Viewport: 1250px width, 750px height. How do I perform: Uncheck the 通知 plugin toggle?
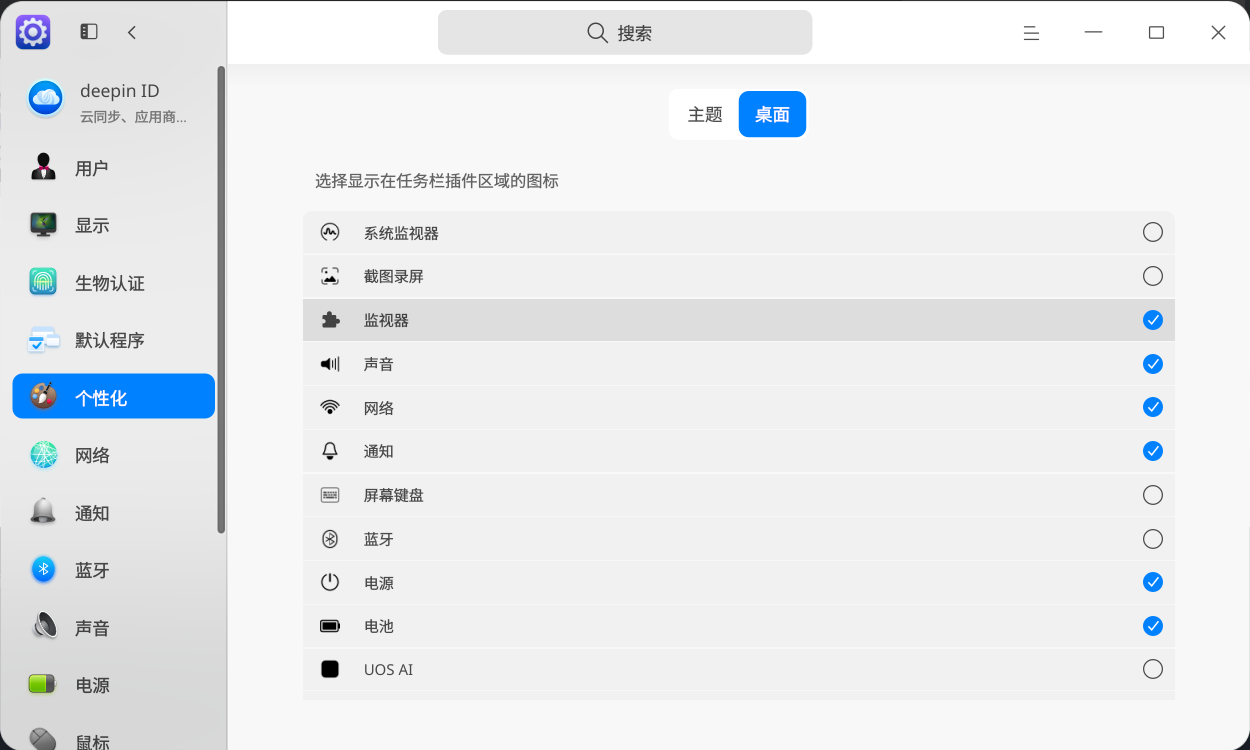point(1153,451)
